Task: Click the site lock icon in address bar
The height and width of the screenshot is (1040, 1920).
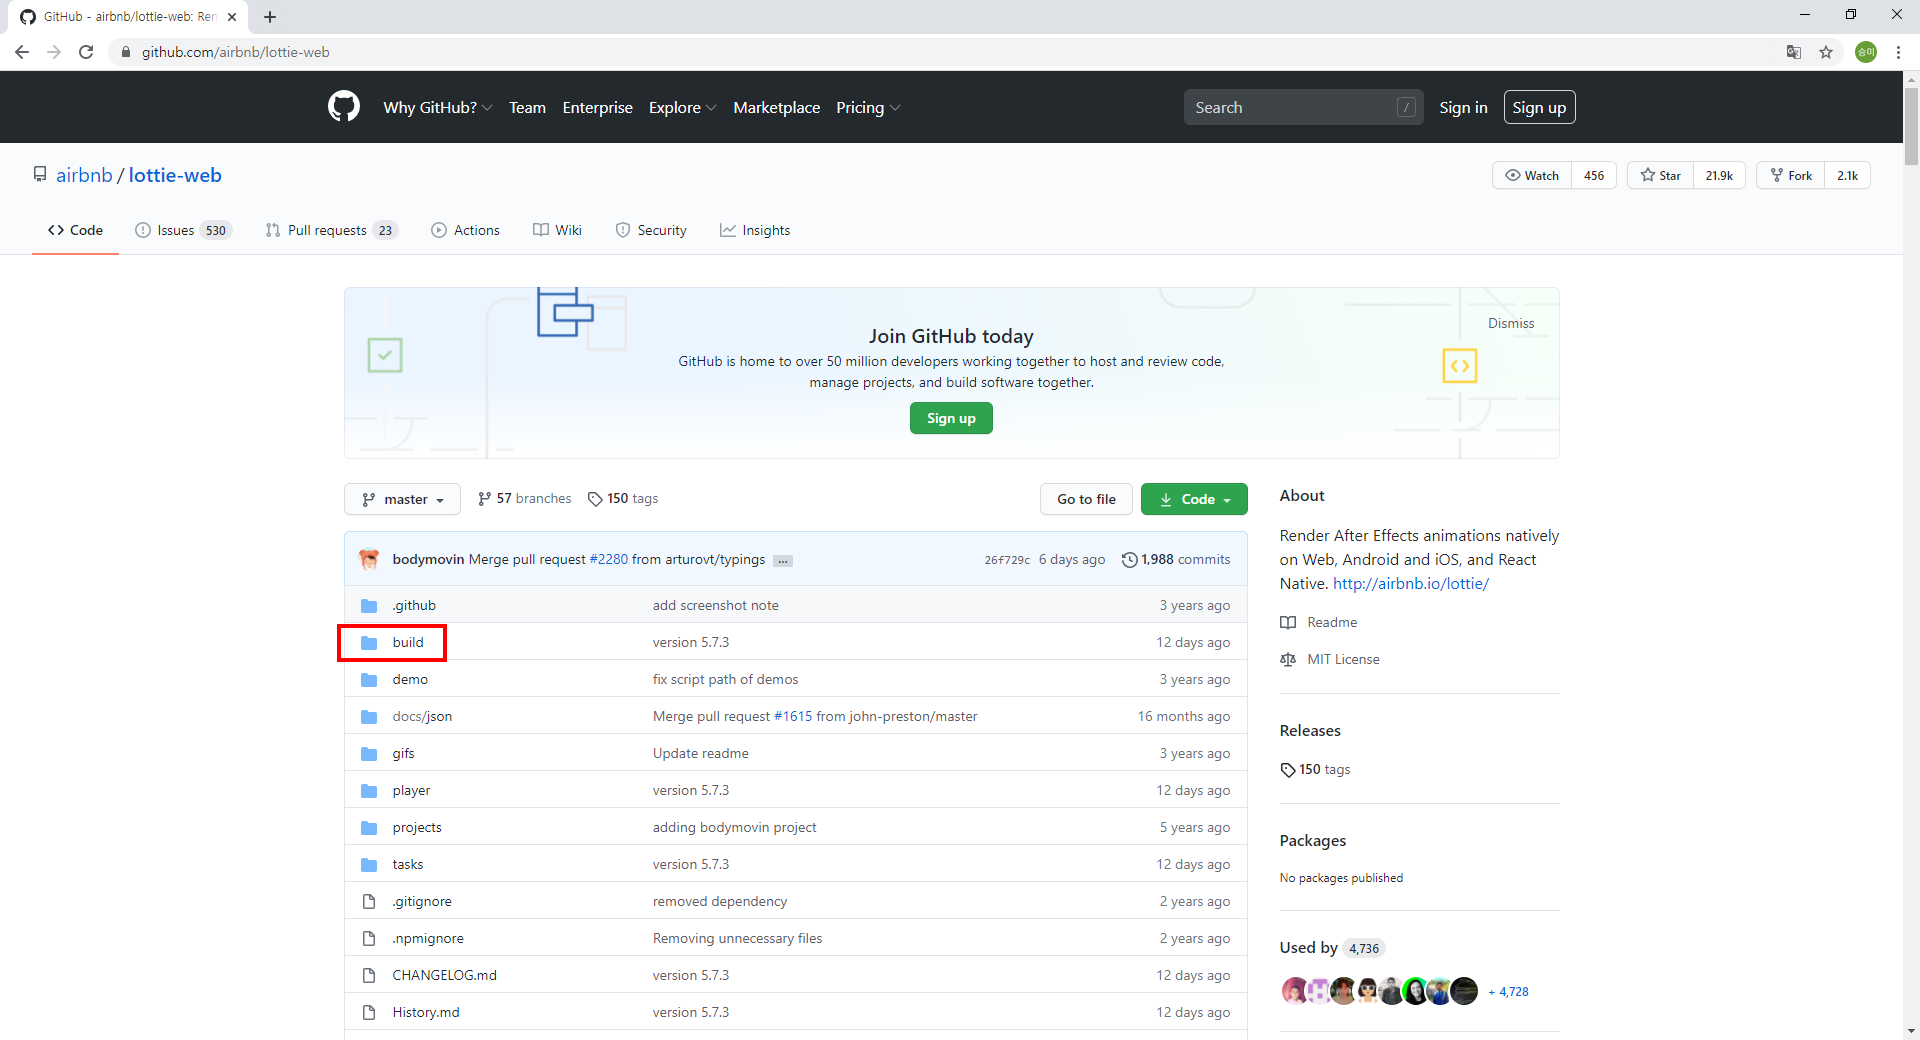Action: [x=125, y=52]
